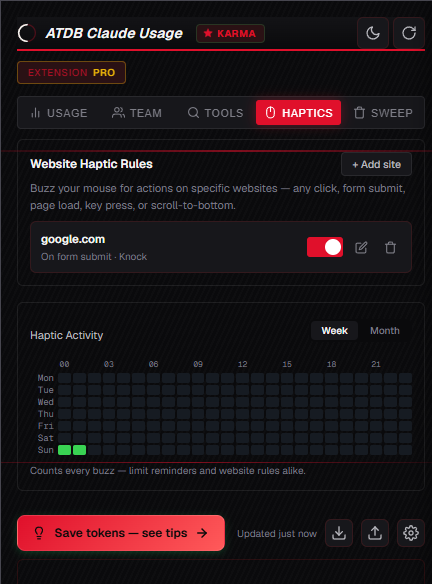Refresh usage data with the reload icon
Screen dimensions: 432x584
tap(409, 33)
